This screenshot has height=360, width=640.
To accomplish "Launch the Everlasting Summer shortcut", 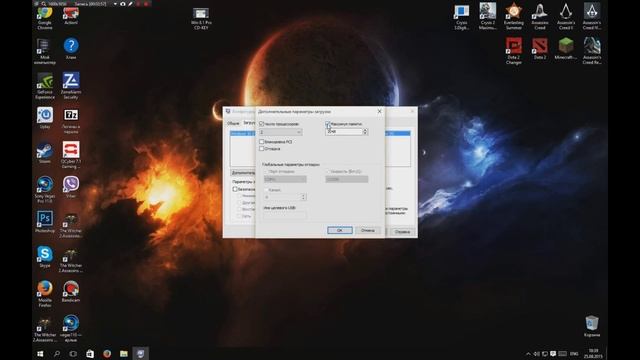I will pyautogui.click(x=513, y=16).
